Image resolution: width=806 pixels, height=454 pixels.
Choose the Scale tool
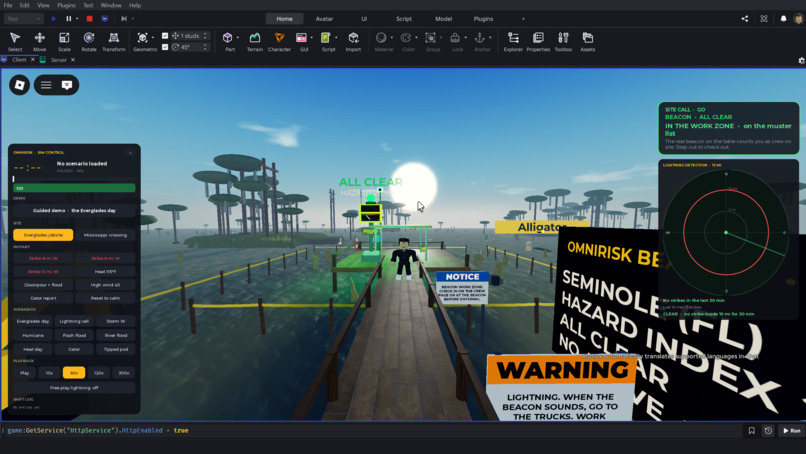(64, 41)
